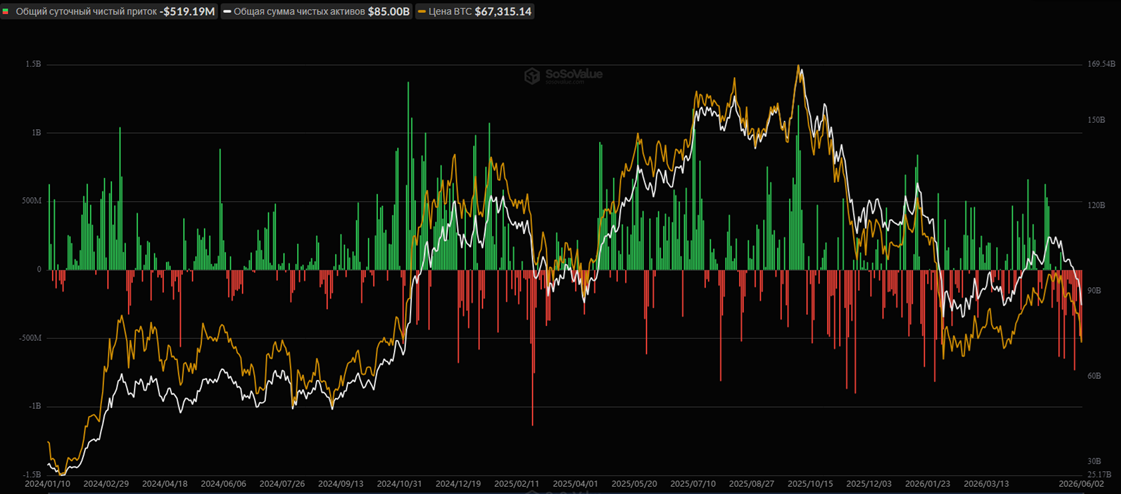This screenshot has height=494, width=1121.
Task: Click the -500M left axis label
Action: point(32,338)
